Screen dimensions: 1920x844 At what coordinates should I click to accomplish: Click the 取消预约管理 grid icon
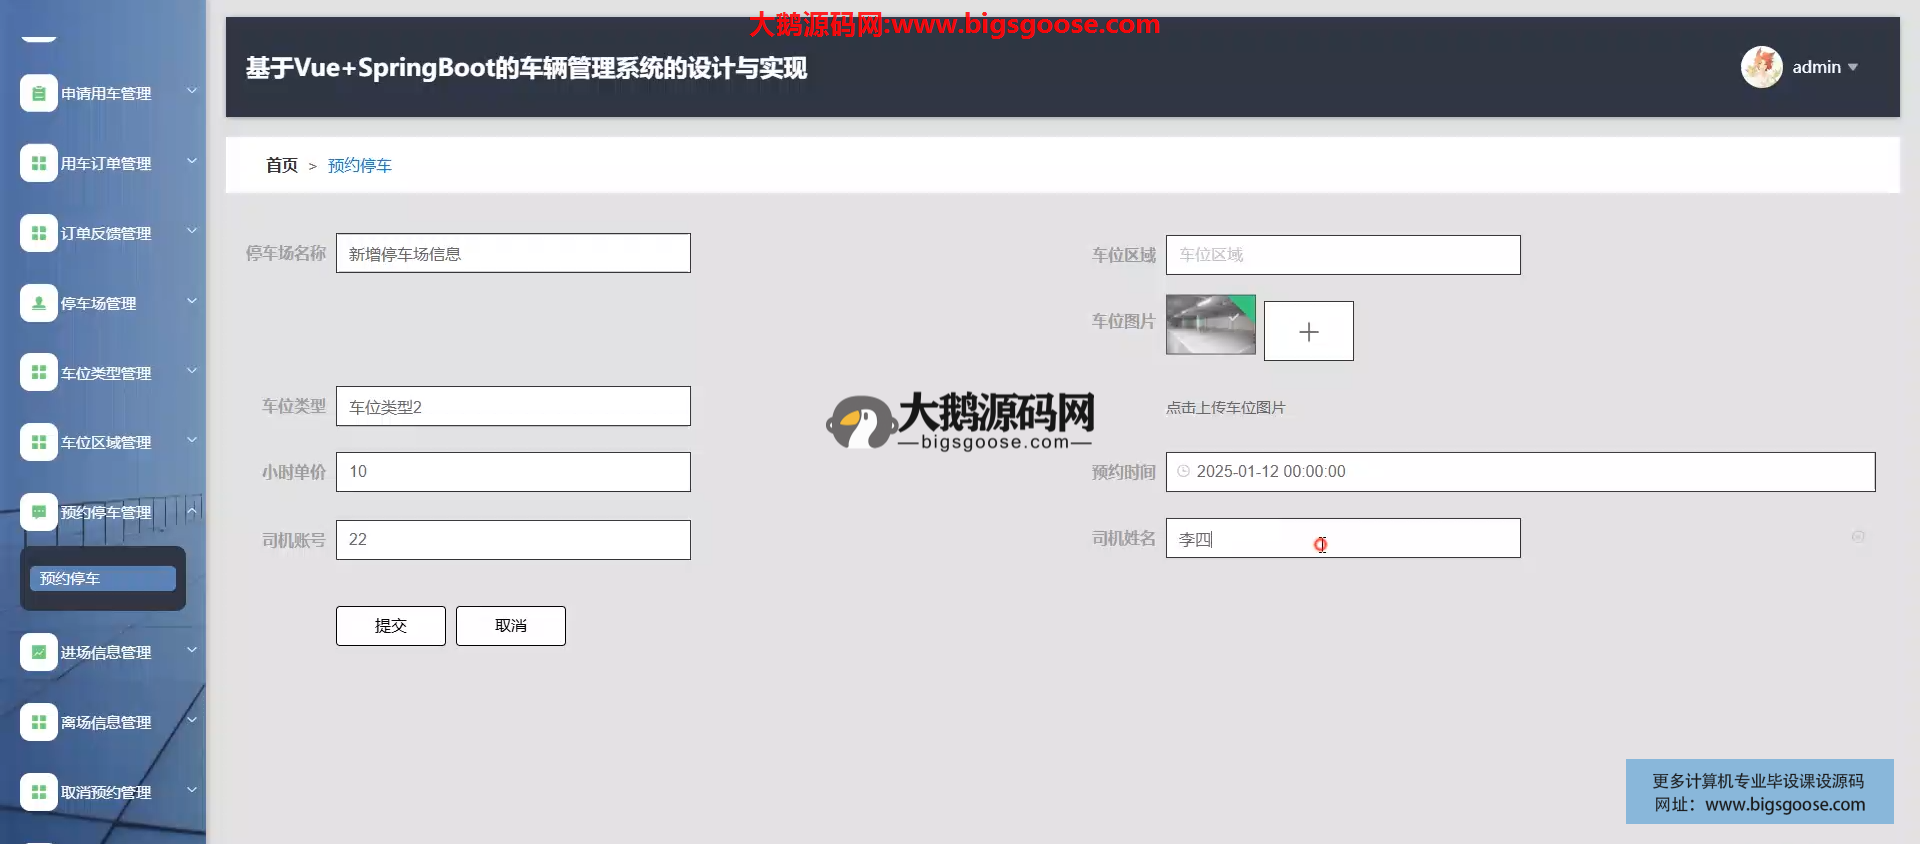pos(38,792)
